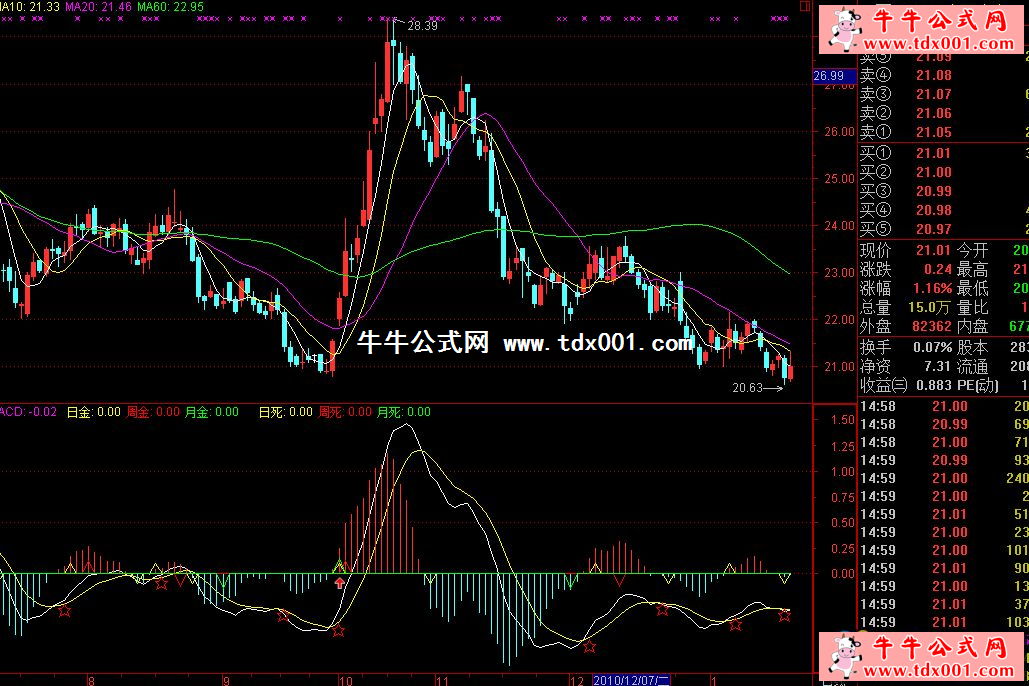Select the MA10: 21.33 indicator label
1029x686 pixels.
pos(30,7)
